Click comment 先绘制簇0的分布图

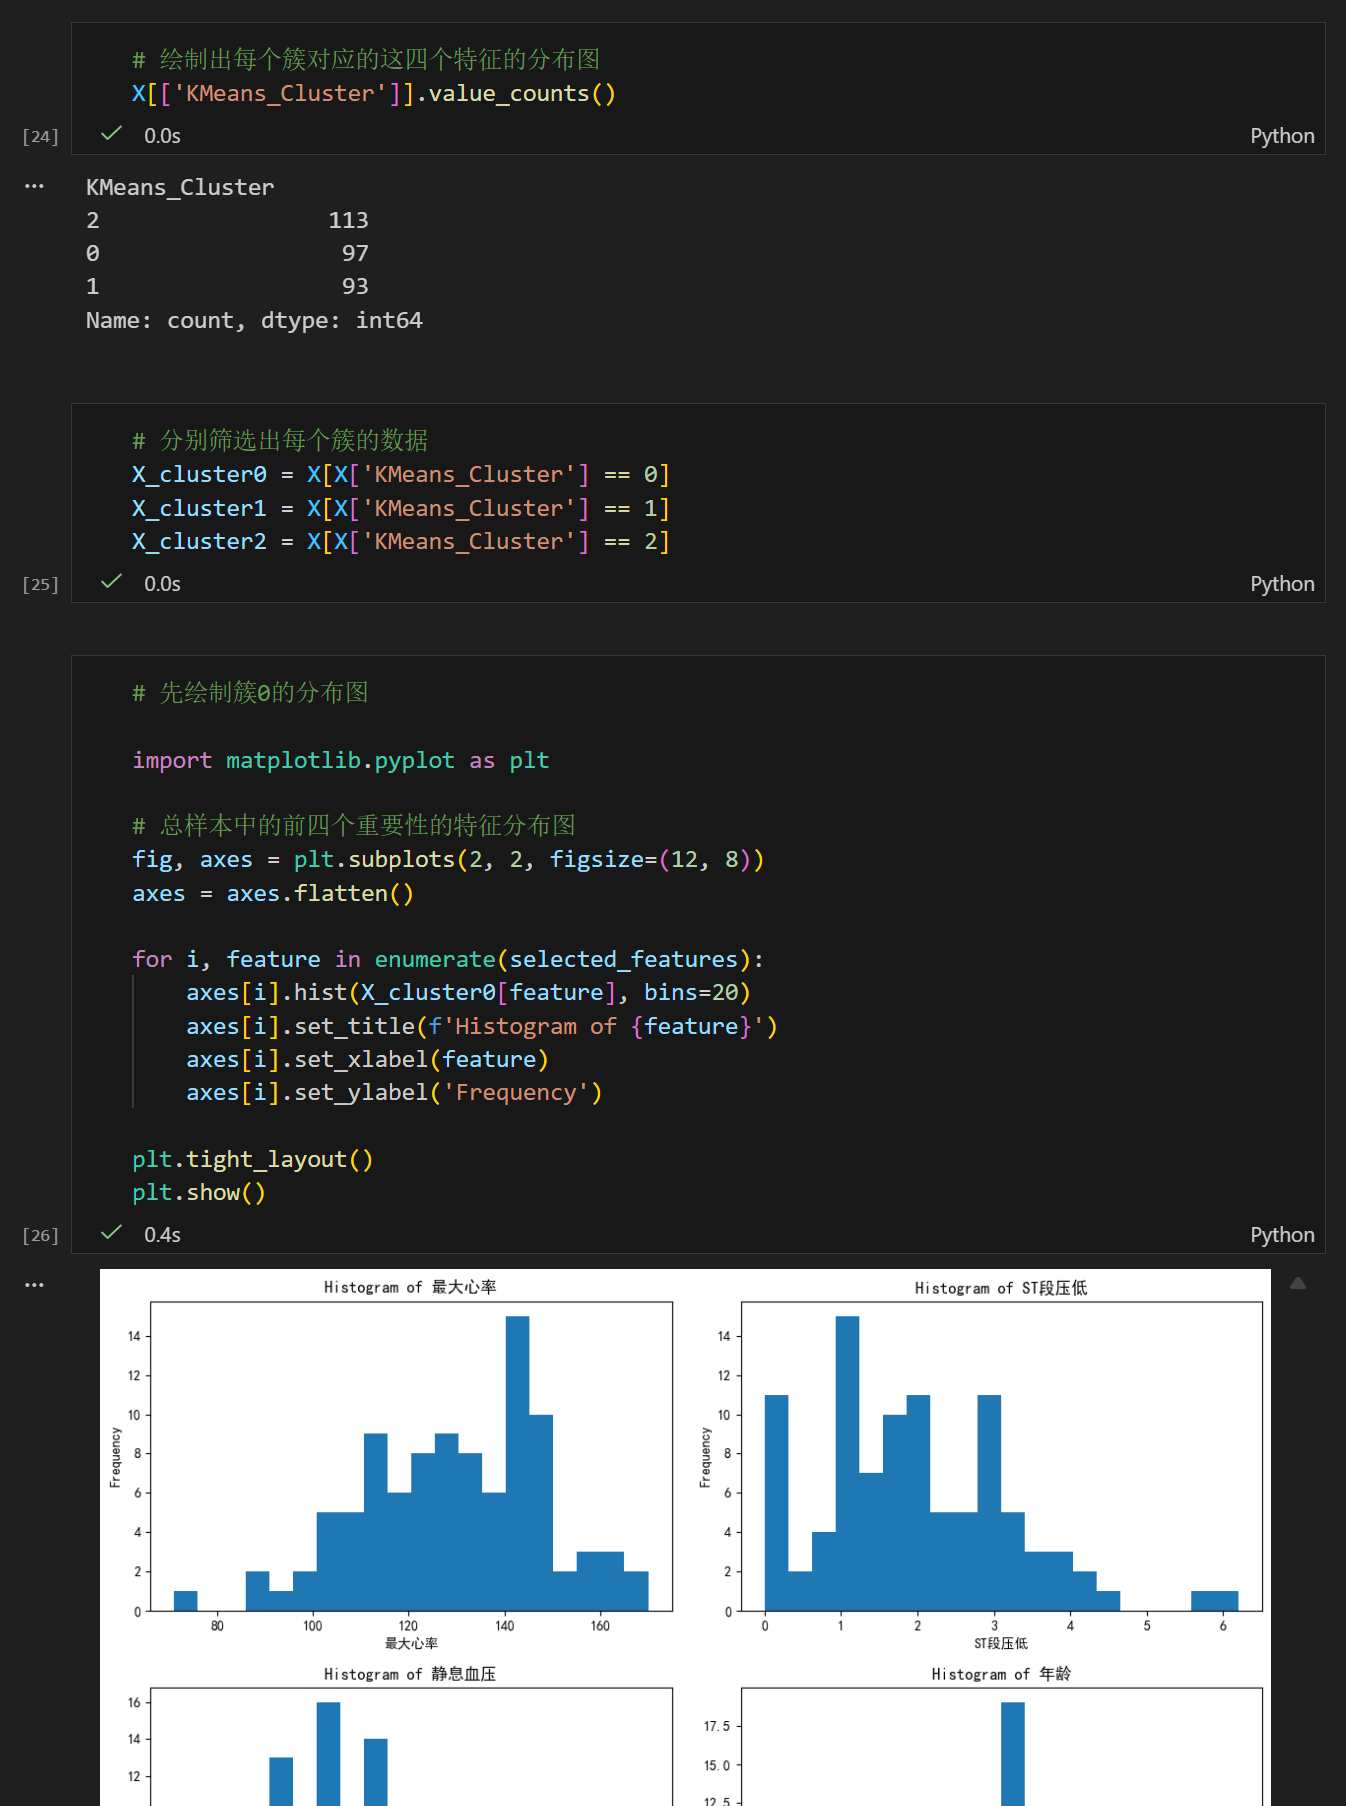(251, 692)
